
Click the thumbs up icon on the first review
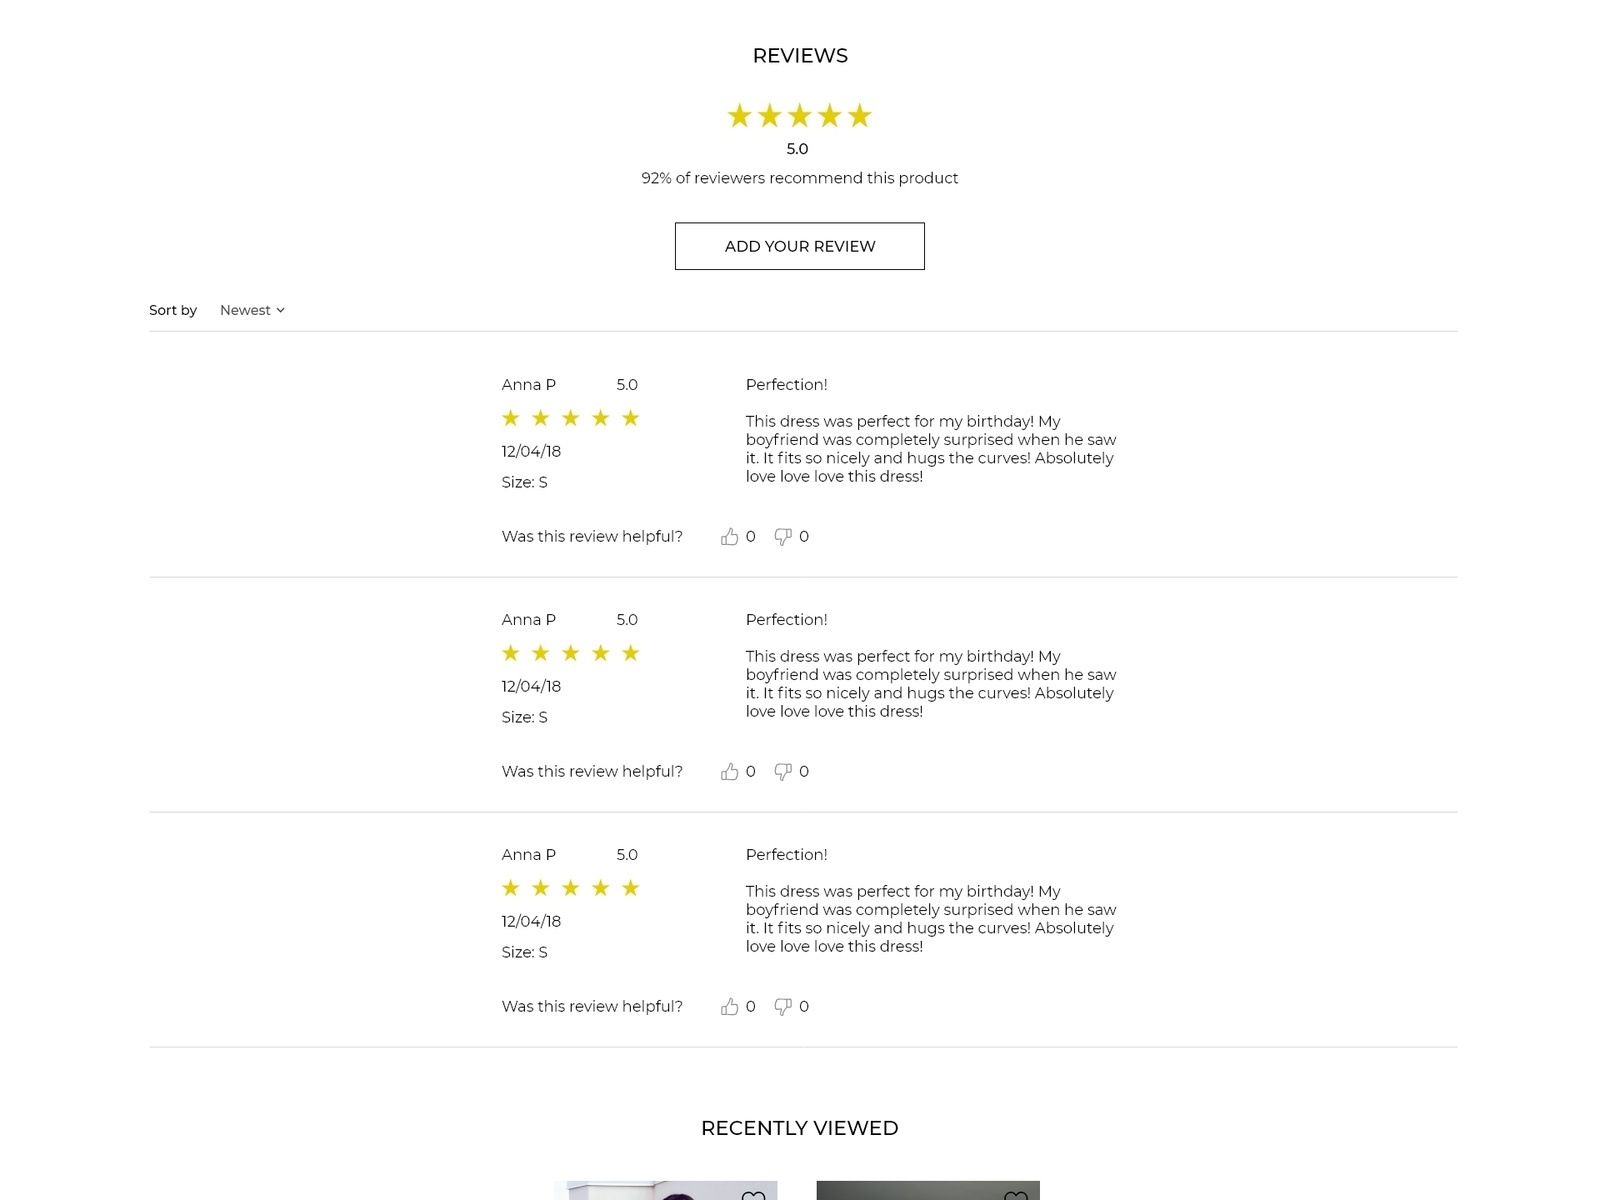click(x=730, y=536)
